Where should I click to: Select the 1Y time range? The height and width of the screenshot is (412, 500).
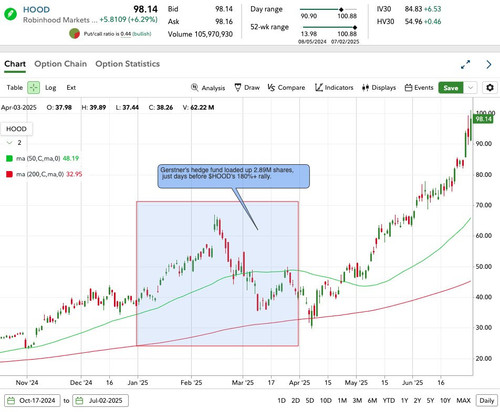[404, 400]
